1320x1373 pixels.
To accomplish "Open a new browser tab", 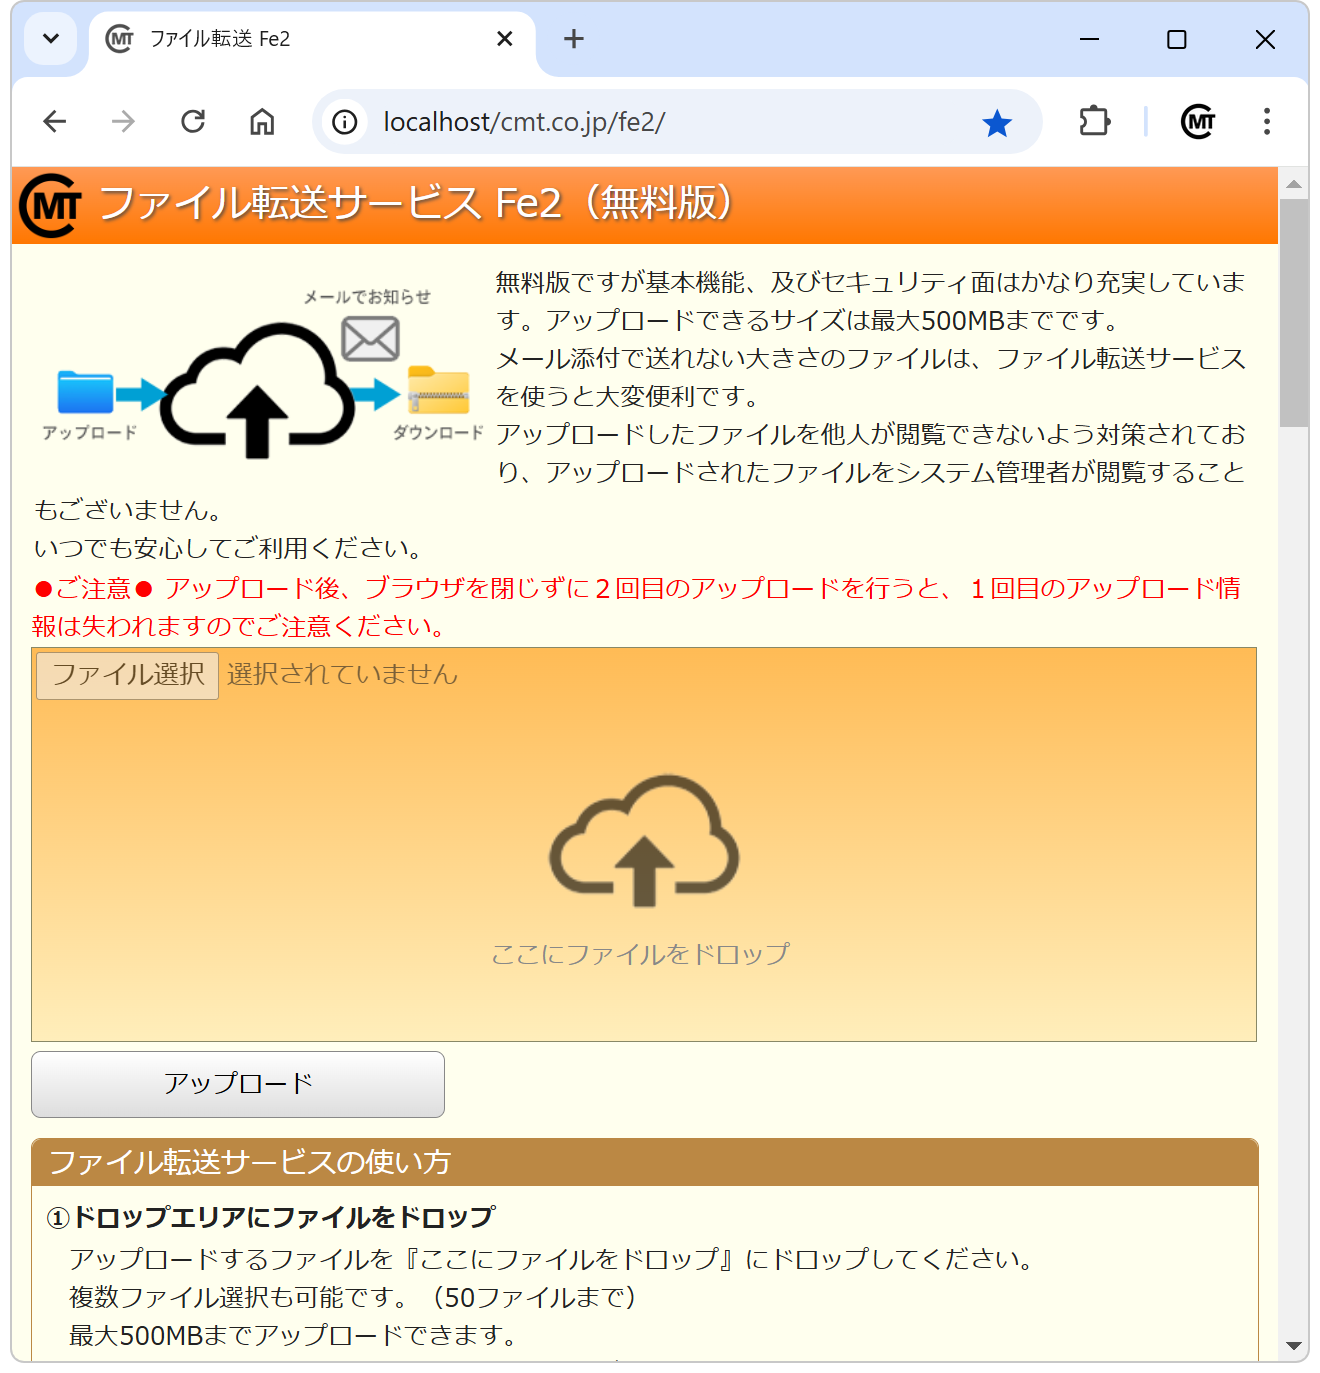I will 574,39.
